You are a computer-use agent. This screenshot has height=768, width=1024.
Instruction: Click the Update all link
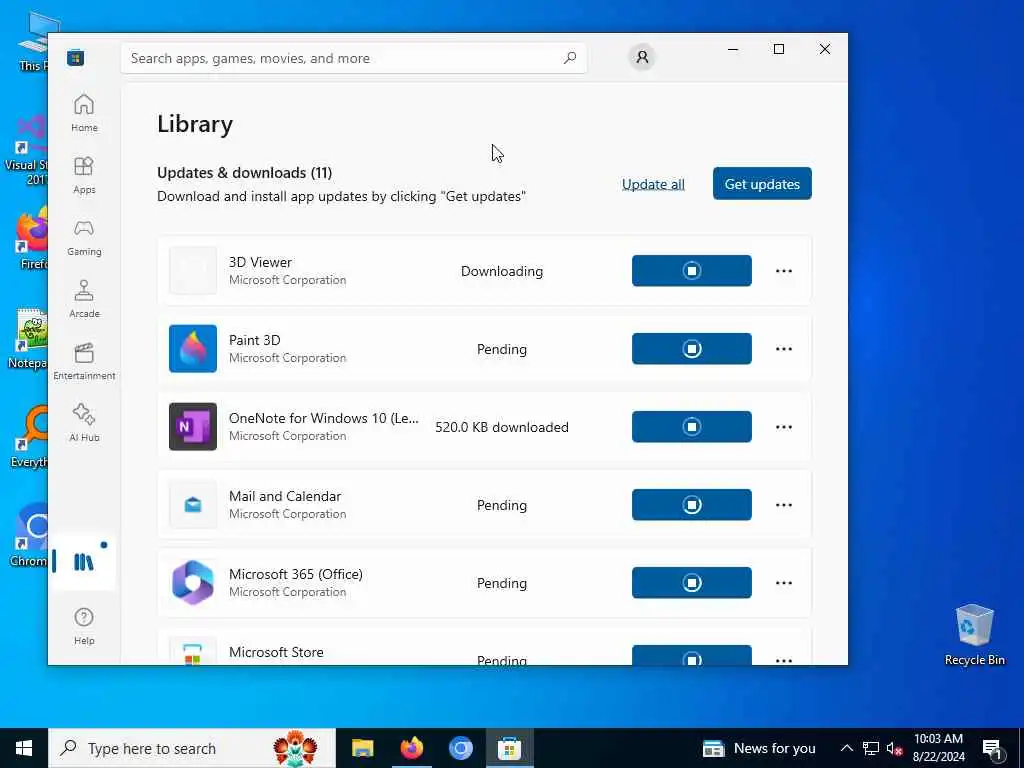point(653,184)
